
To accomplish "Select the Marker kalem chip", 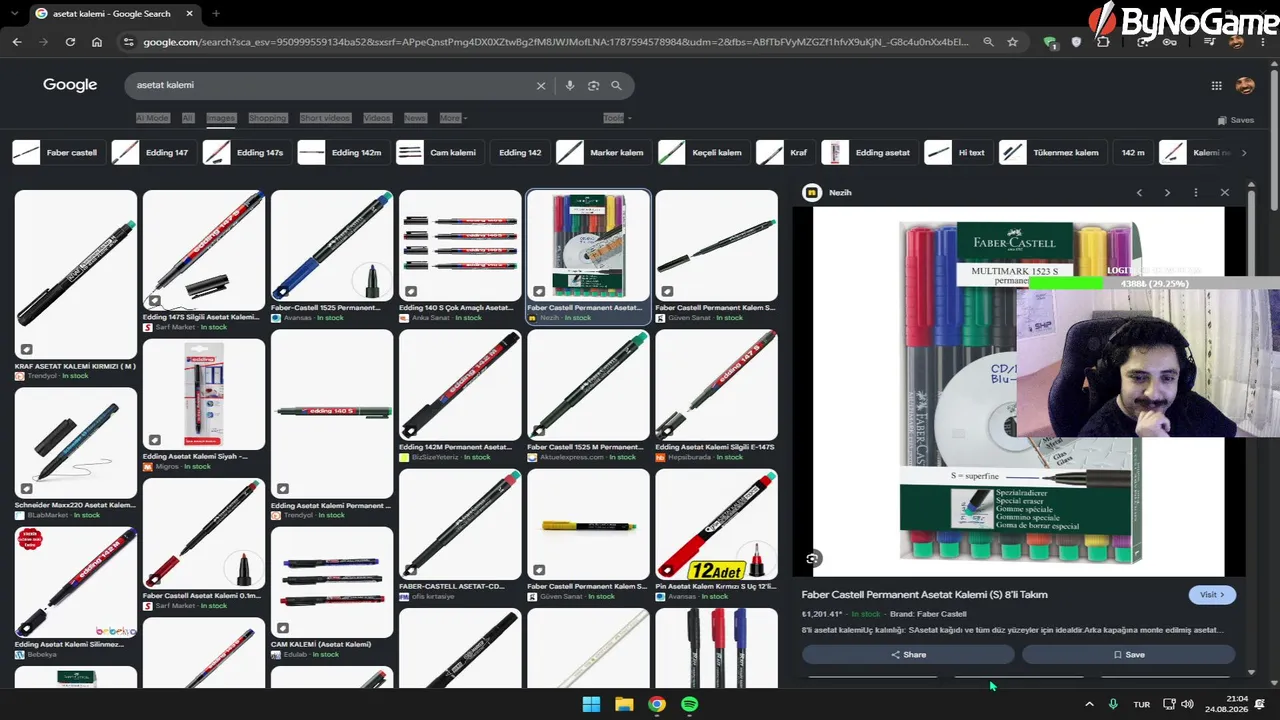I will (x=603, y=153).
